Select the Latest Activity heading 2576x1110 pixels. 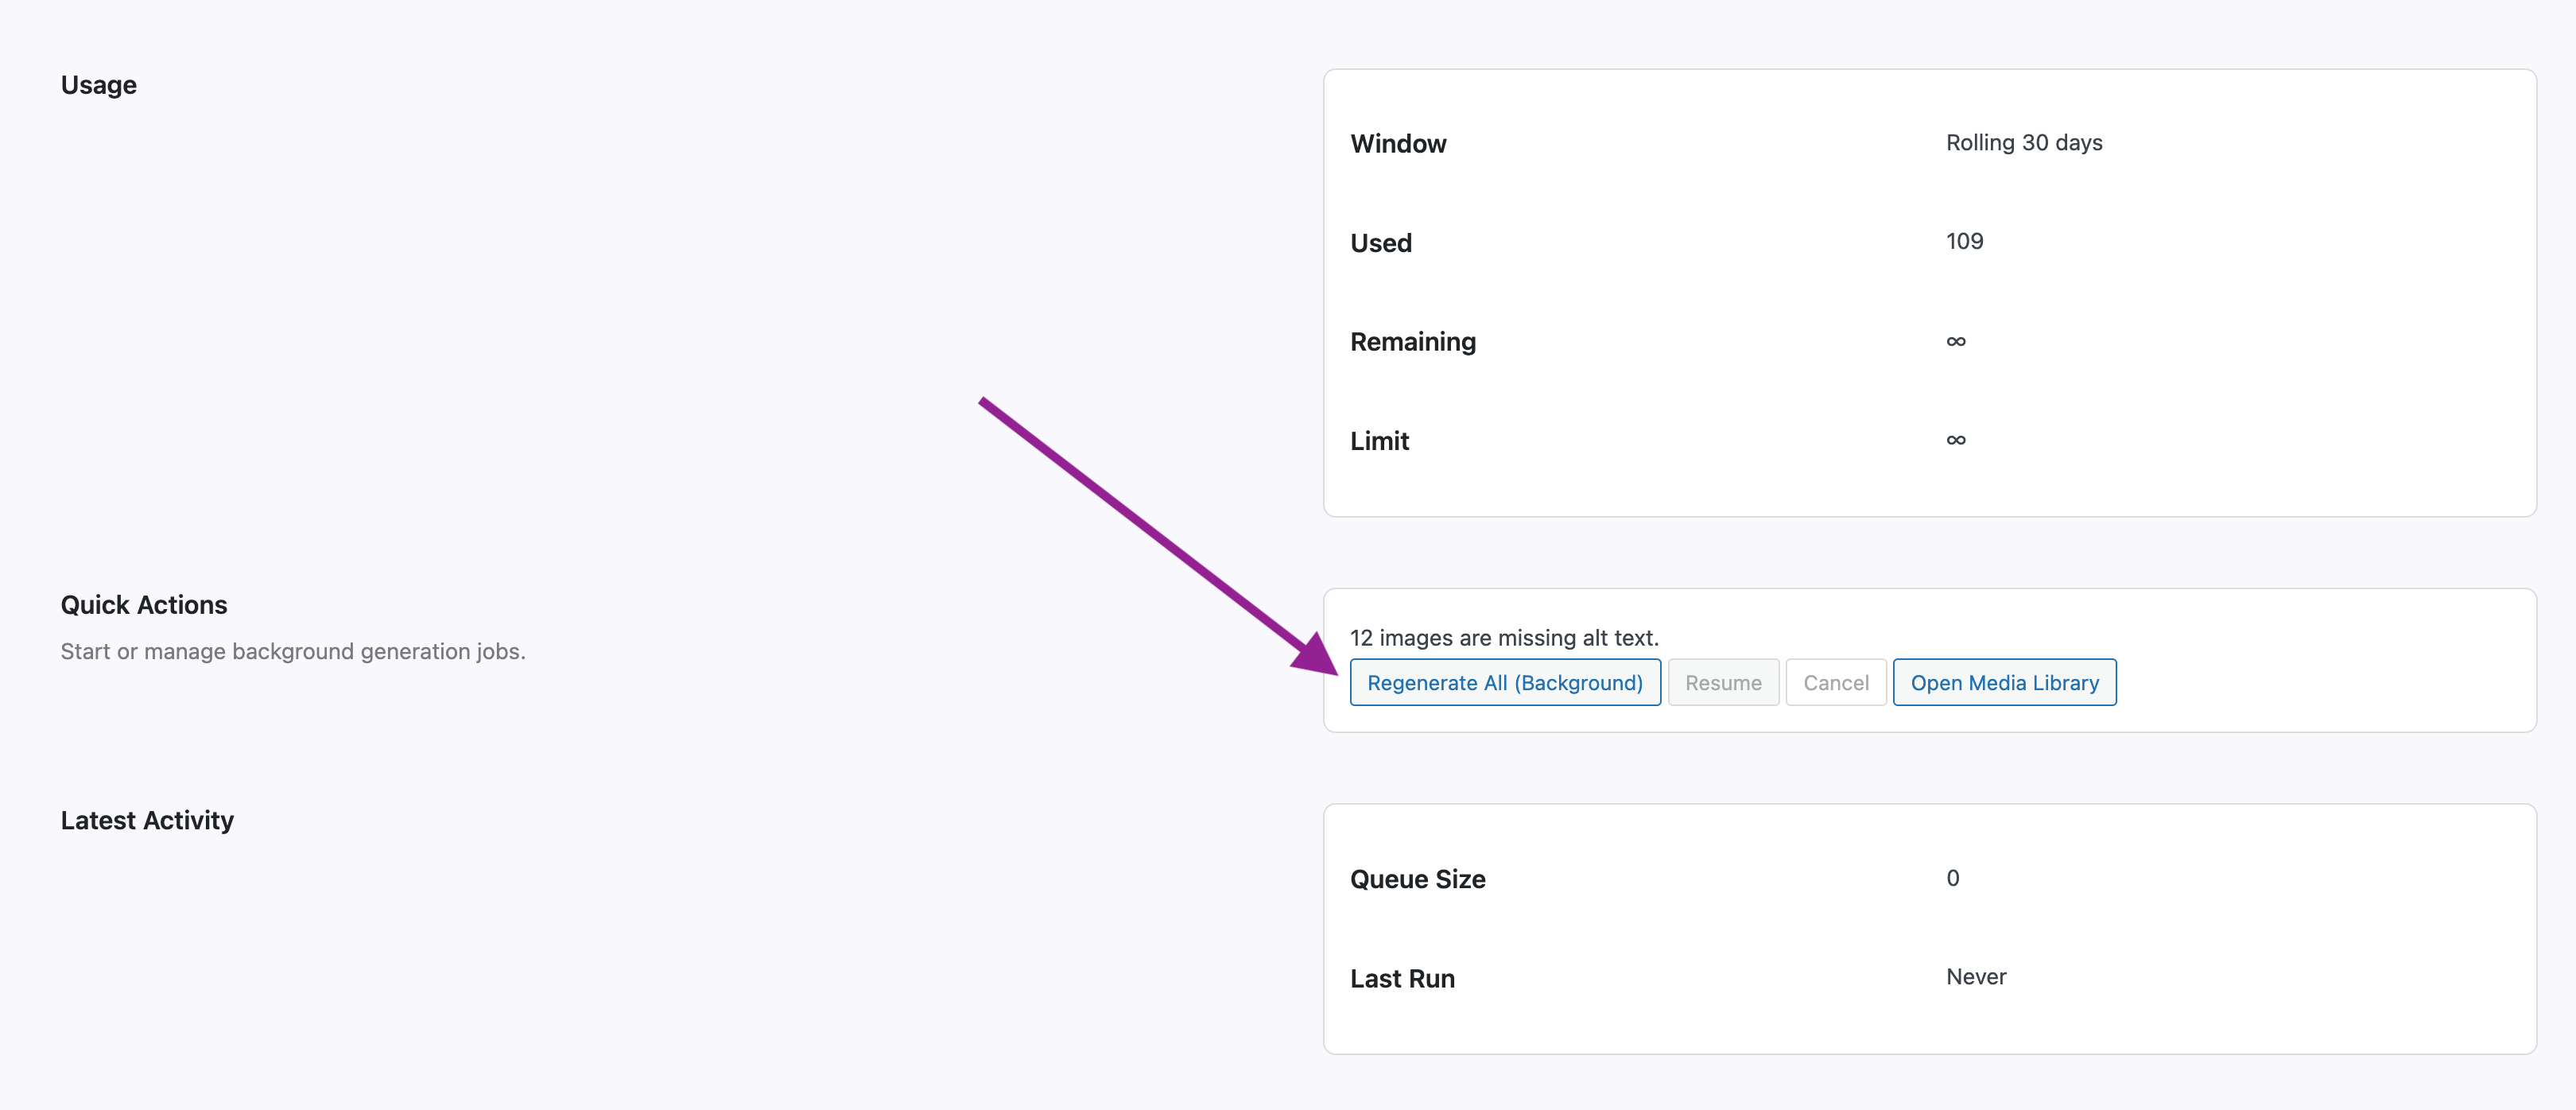[146, 820]
